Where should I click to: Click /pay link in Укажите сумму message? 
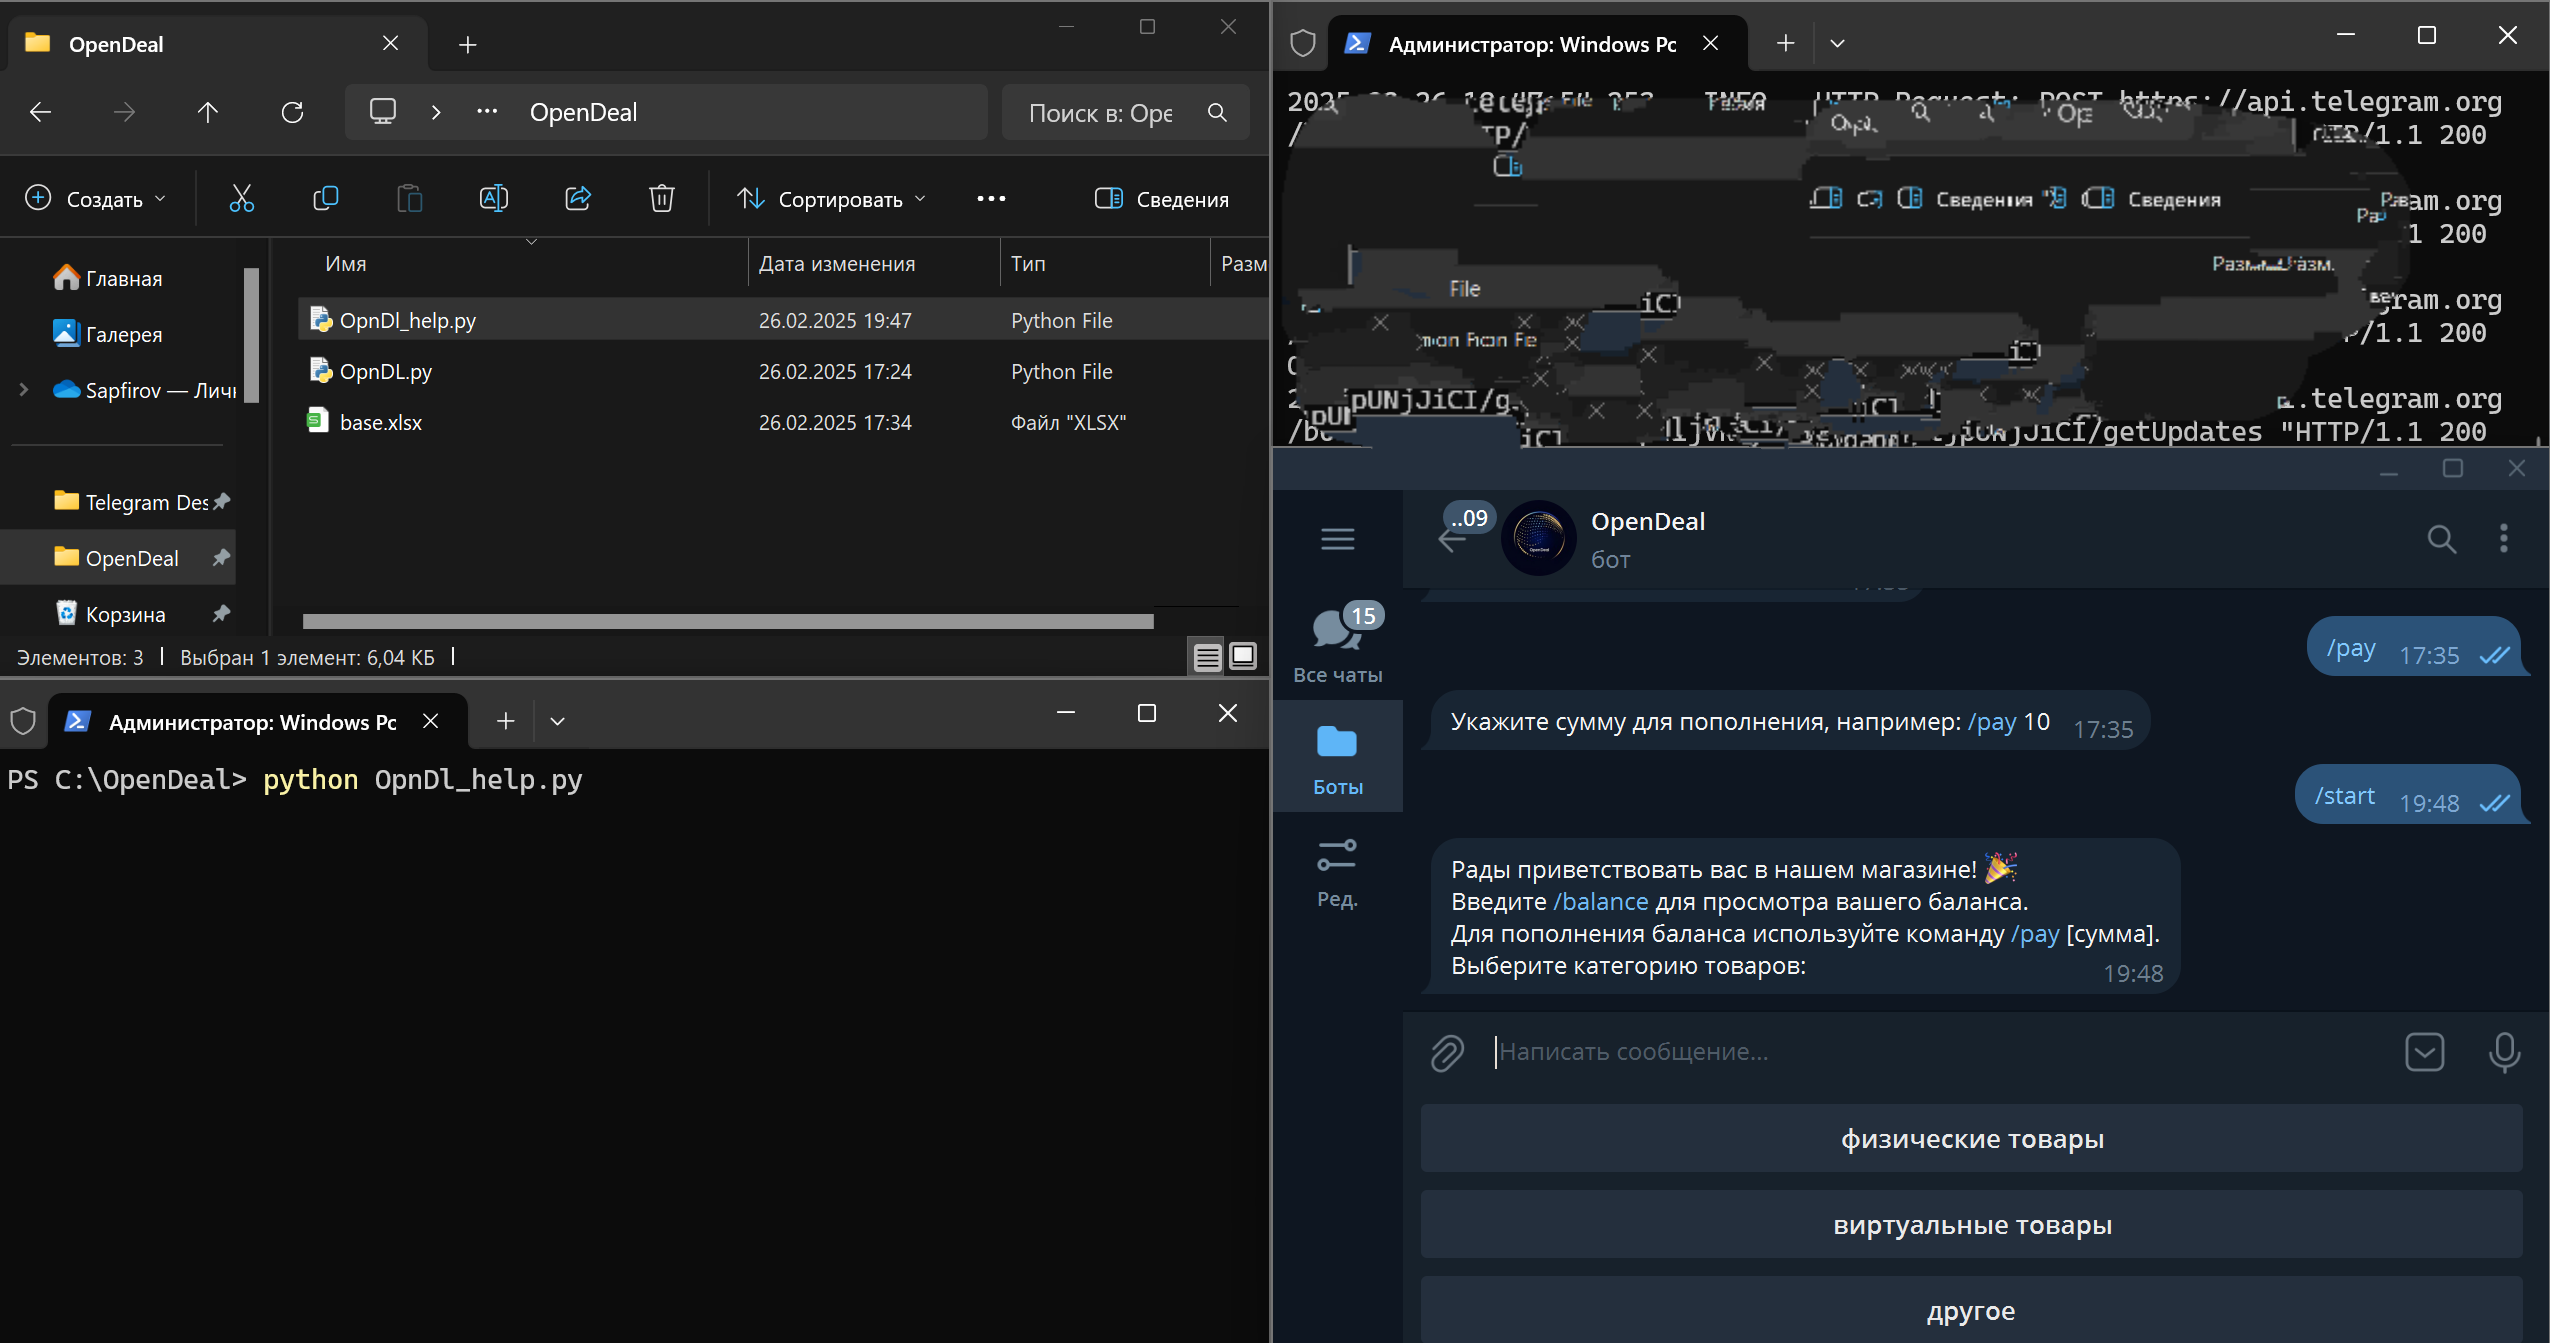point(1992,722)
